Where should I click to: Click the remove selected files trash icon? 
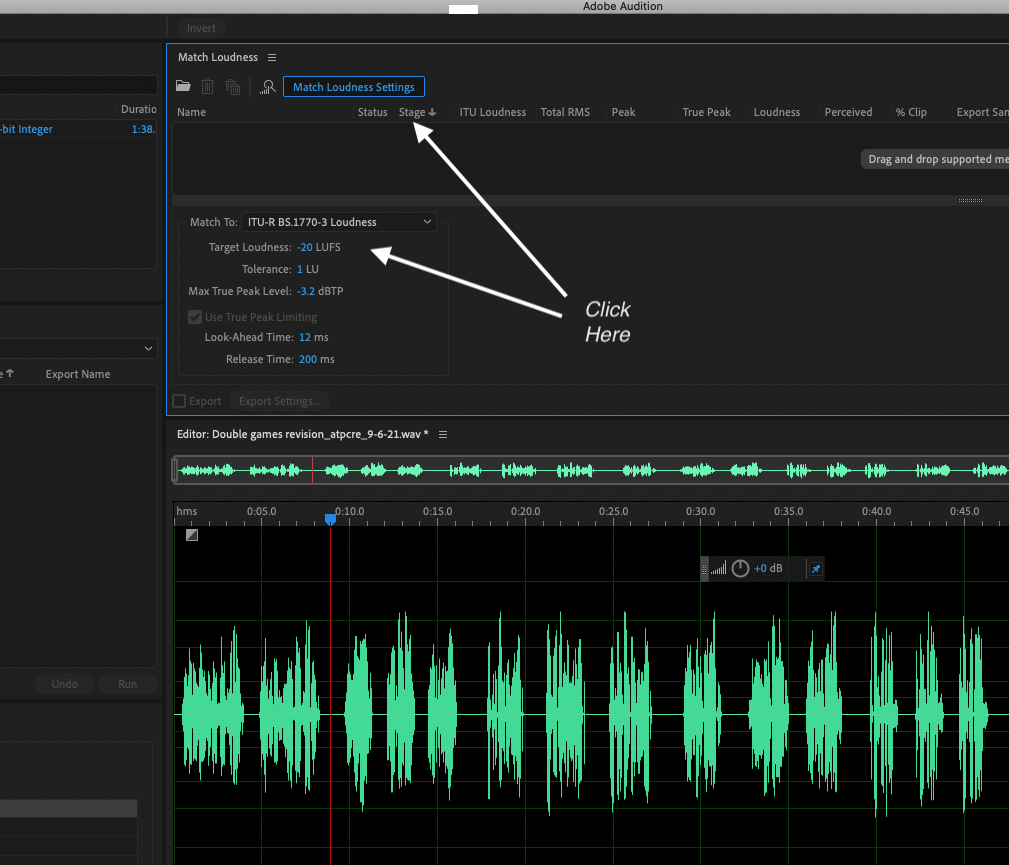click(x=208, y=88)
